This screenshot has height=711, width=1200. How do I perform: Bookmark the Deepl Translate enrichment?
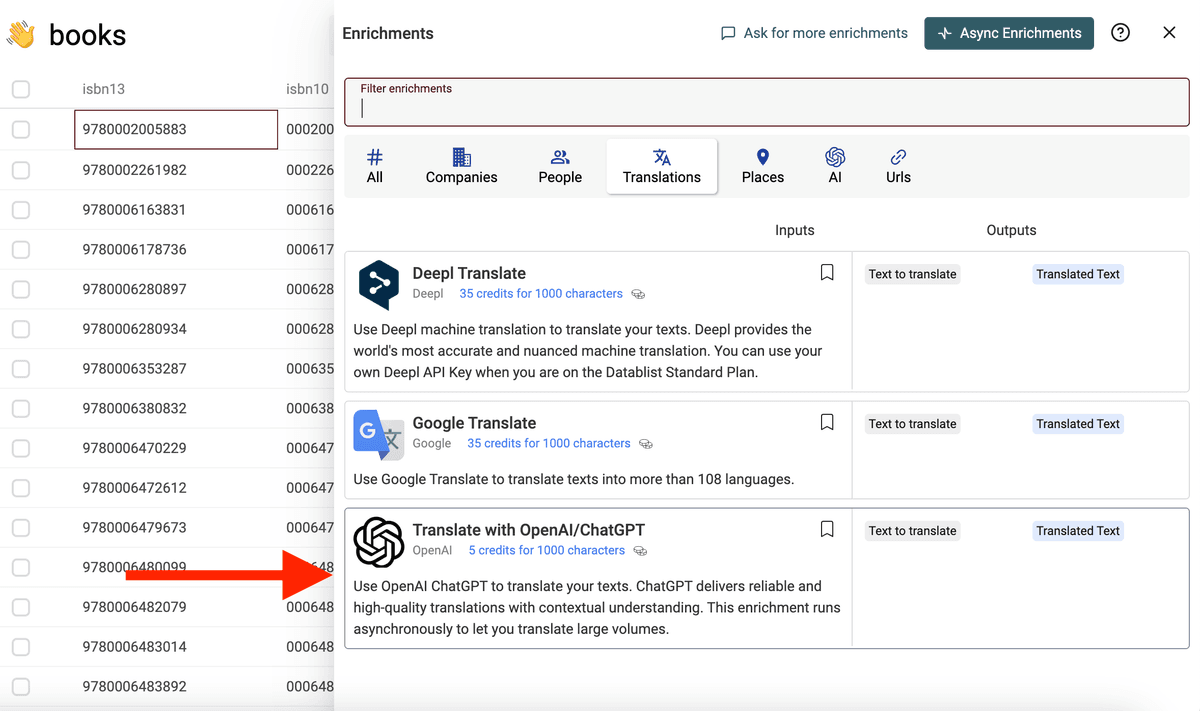coord(827,273)
